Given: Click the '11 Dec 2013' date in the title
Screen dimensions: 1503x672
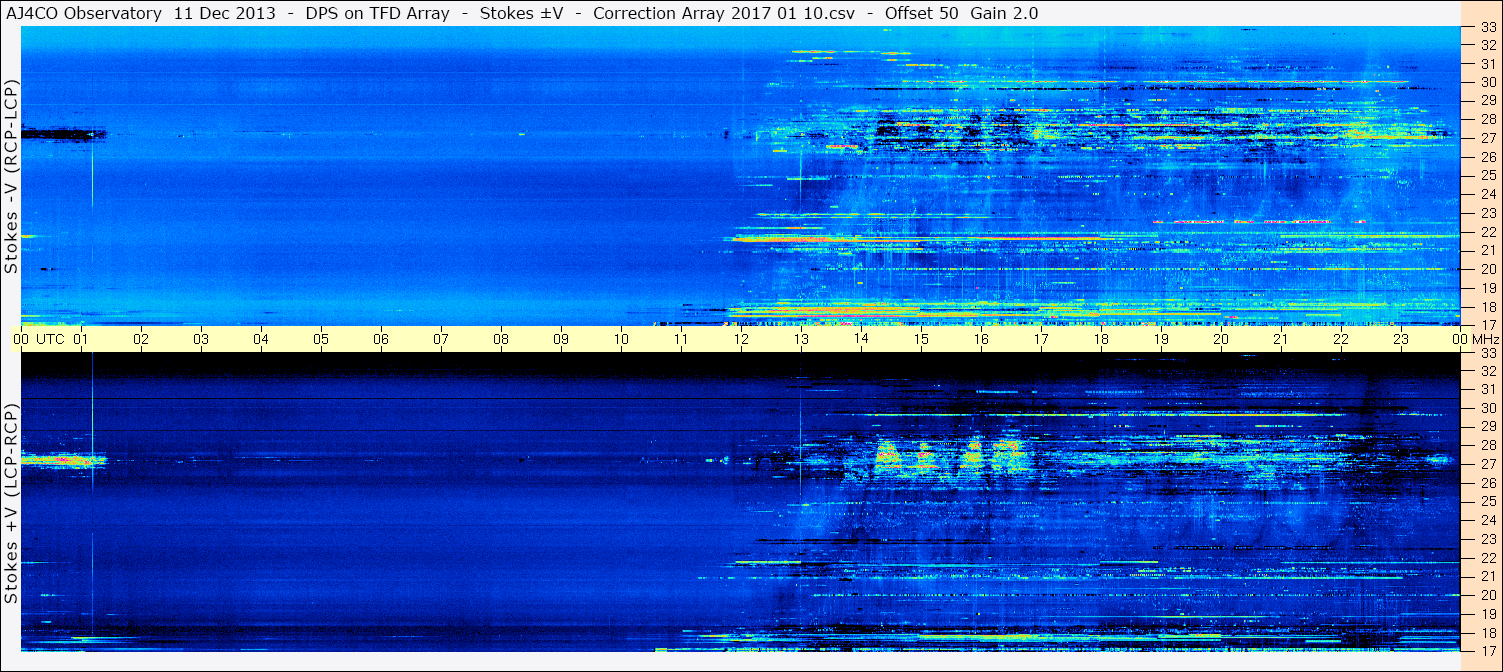Looking at the screenshot, I should point(224,13).
